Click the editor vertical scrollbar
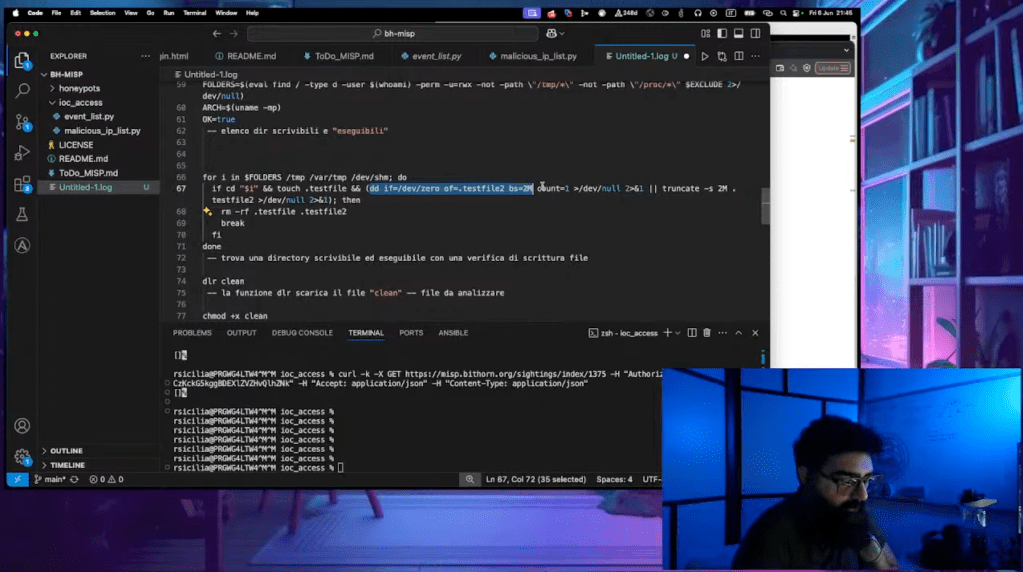The image size is (1023, 572). tap(765, 205)
